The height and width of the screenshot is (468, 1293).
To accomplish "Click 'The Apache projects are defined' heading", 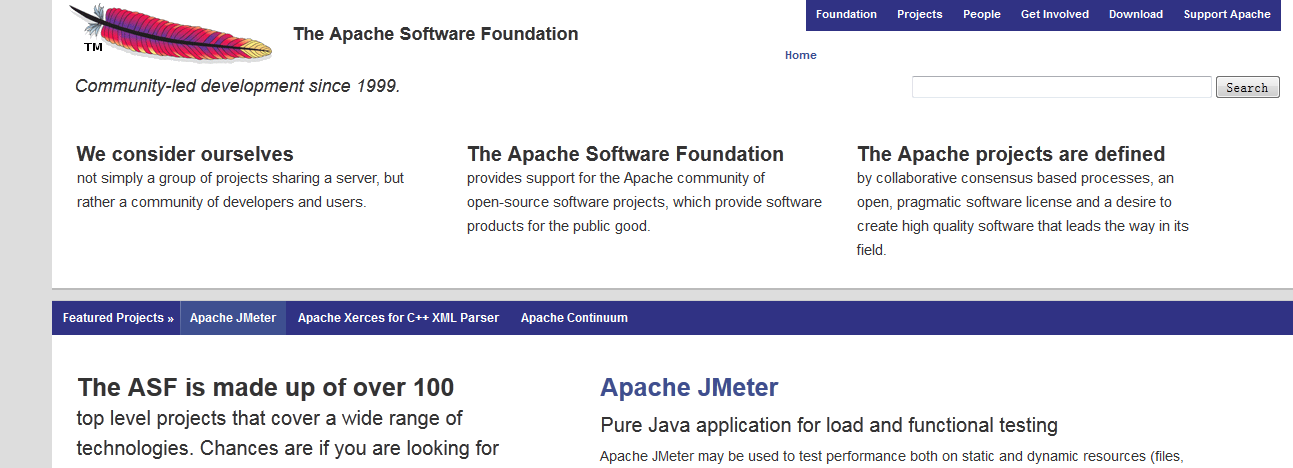I will click(x=1011, y=154).
